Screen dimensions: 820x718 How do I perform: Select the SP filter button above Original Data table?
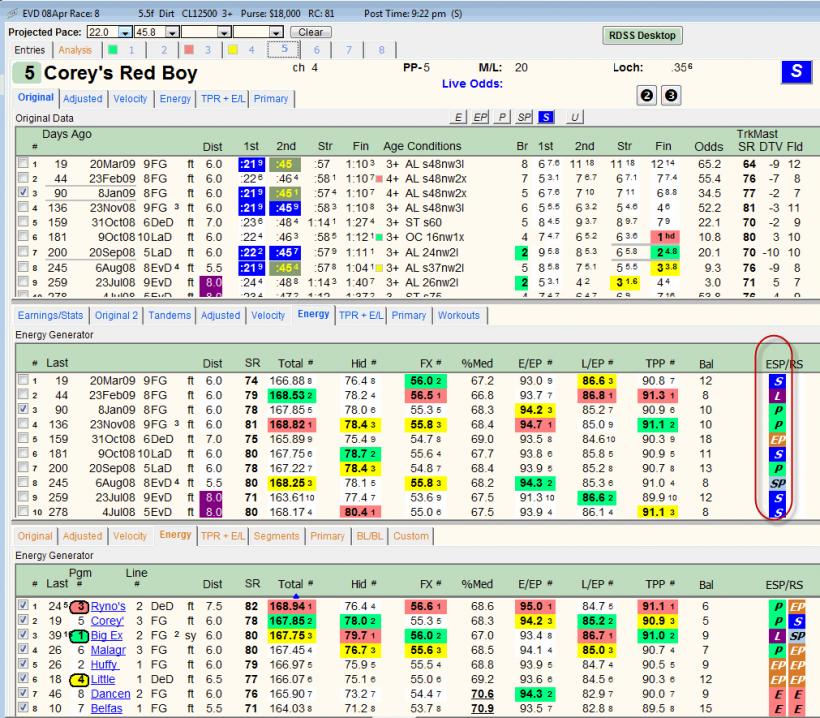[524, 117]
